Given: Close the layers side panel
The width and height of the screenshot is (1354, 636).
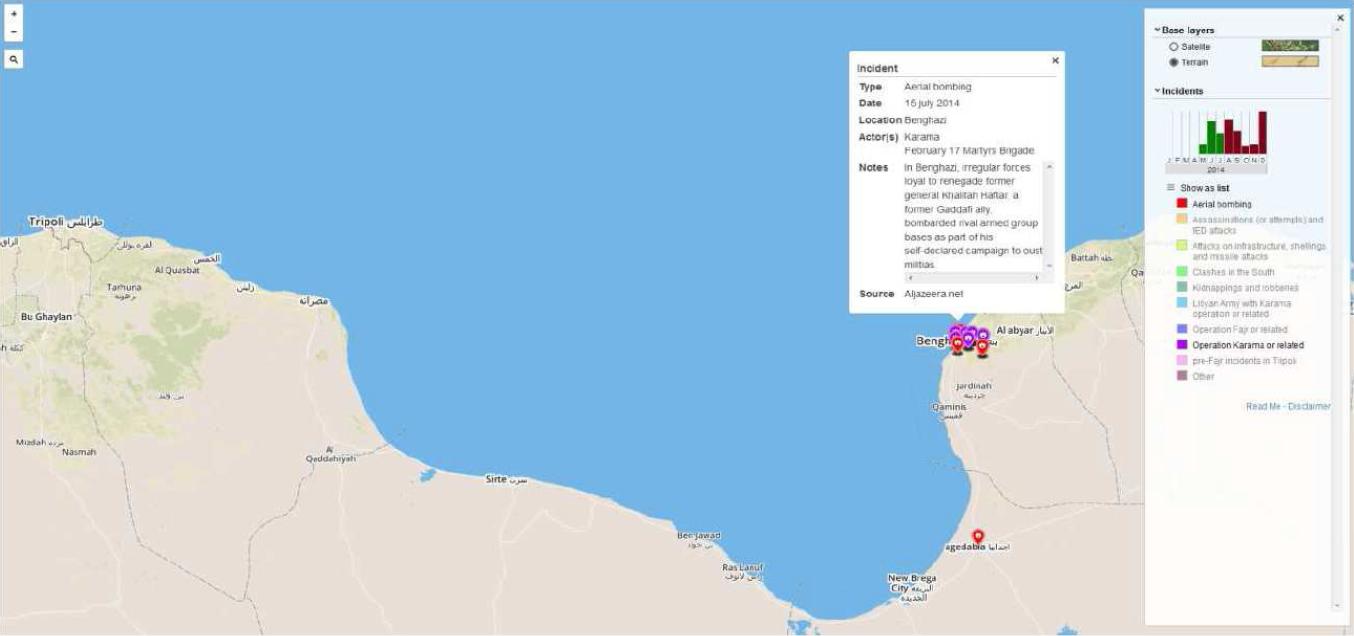Looking at the screenshot, I should [1341, 18].
